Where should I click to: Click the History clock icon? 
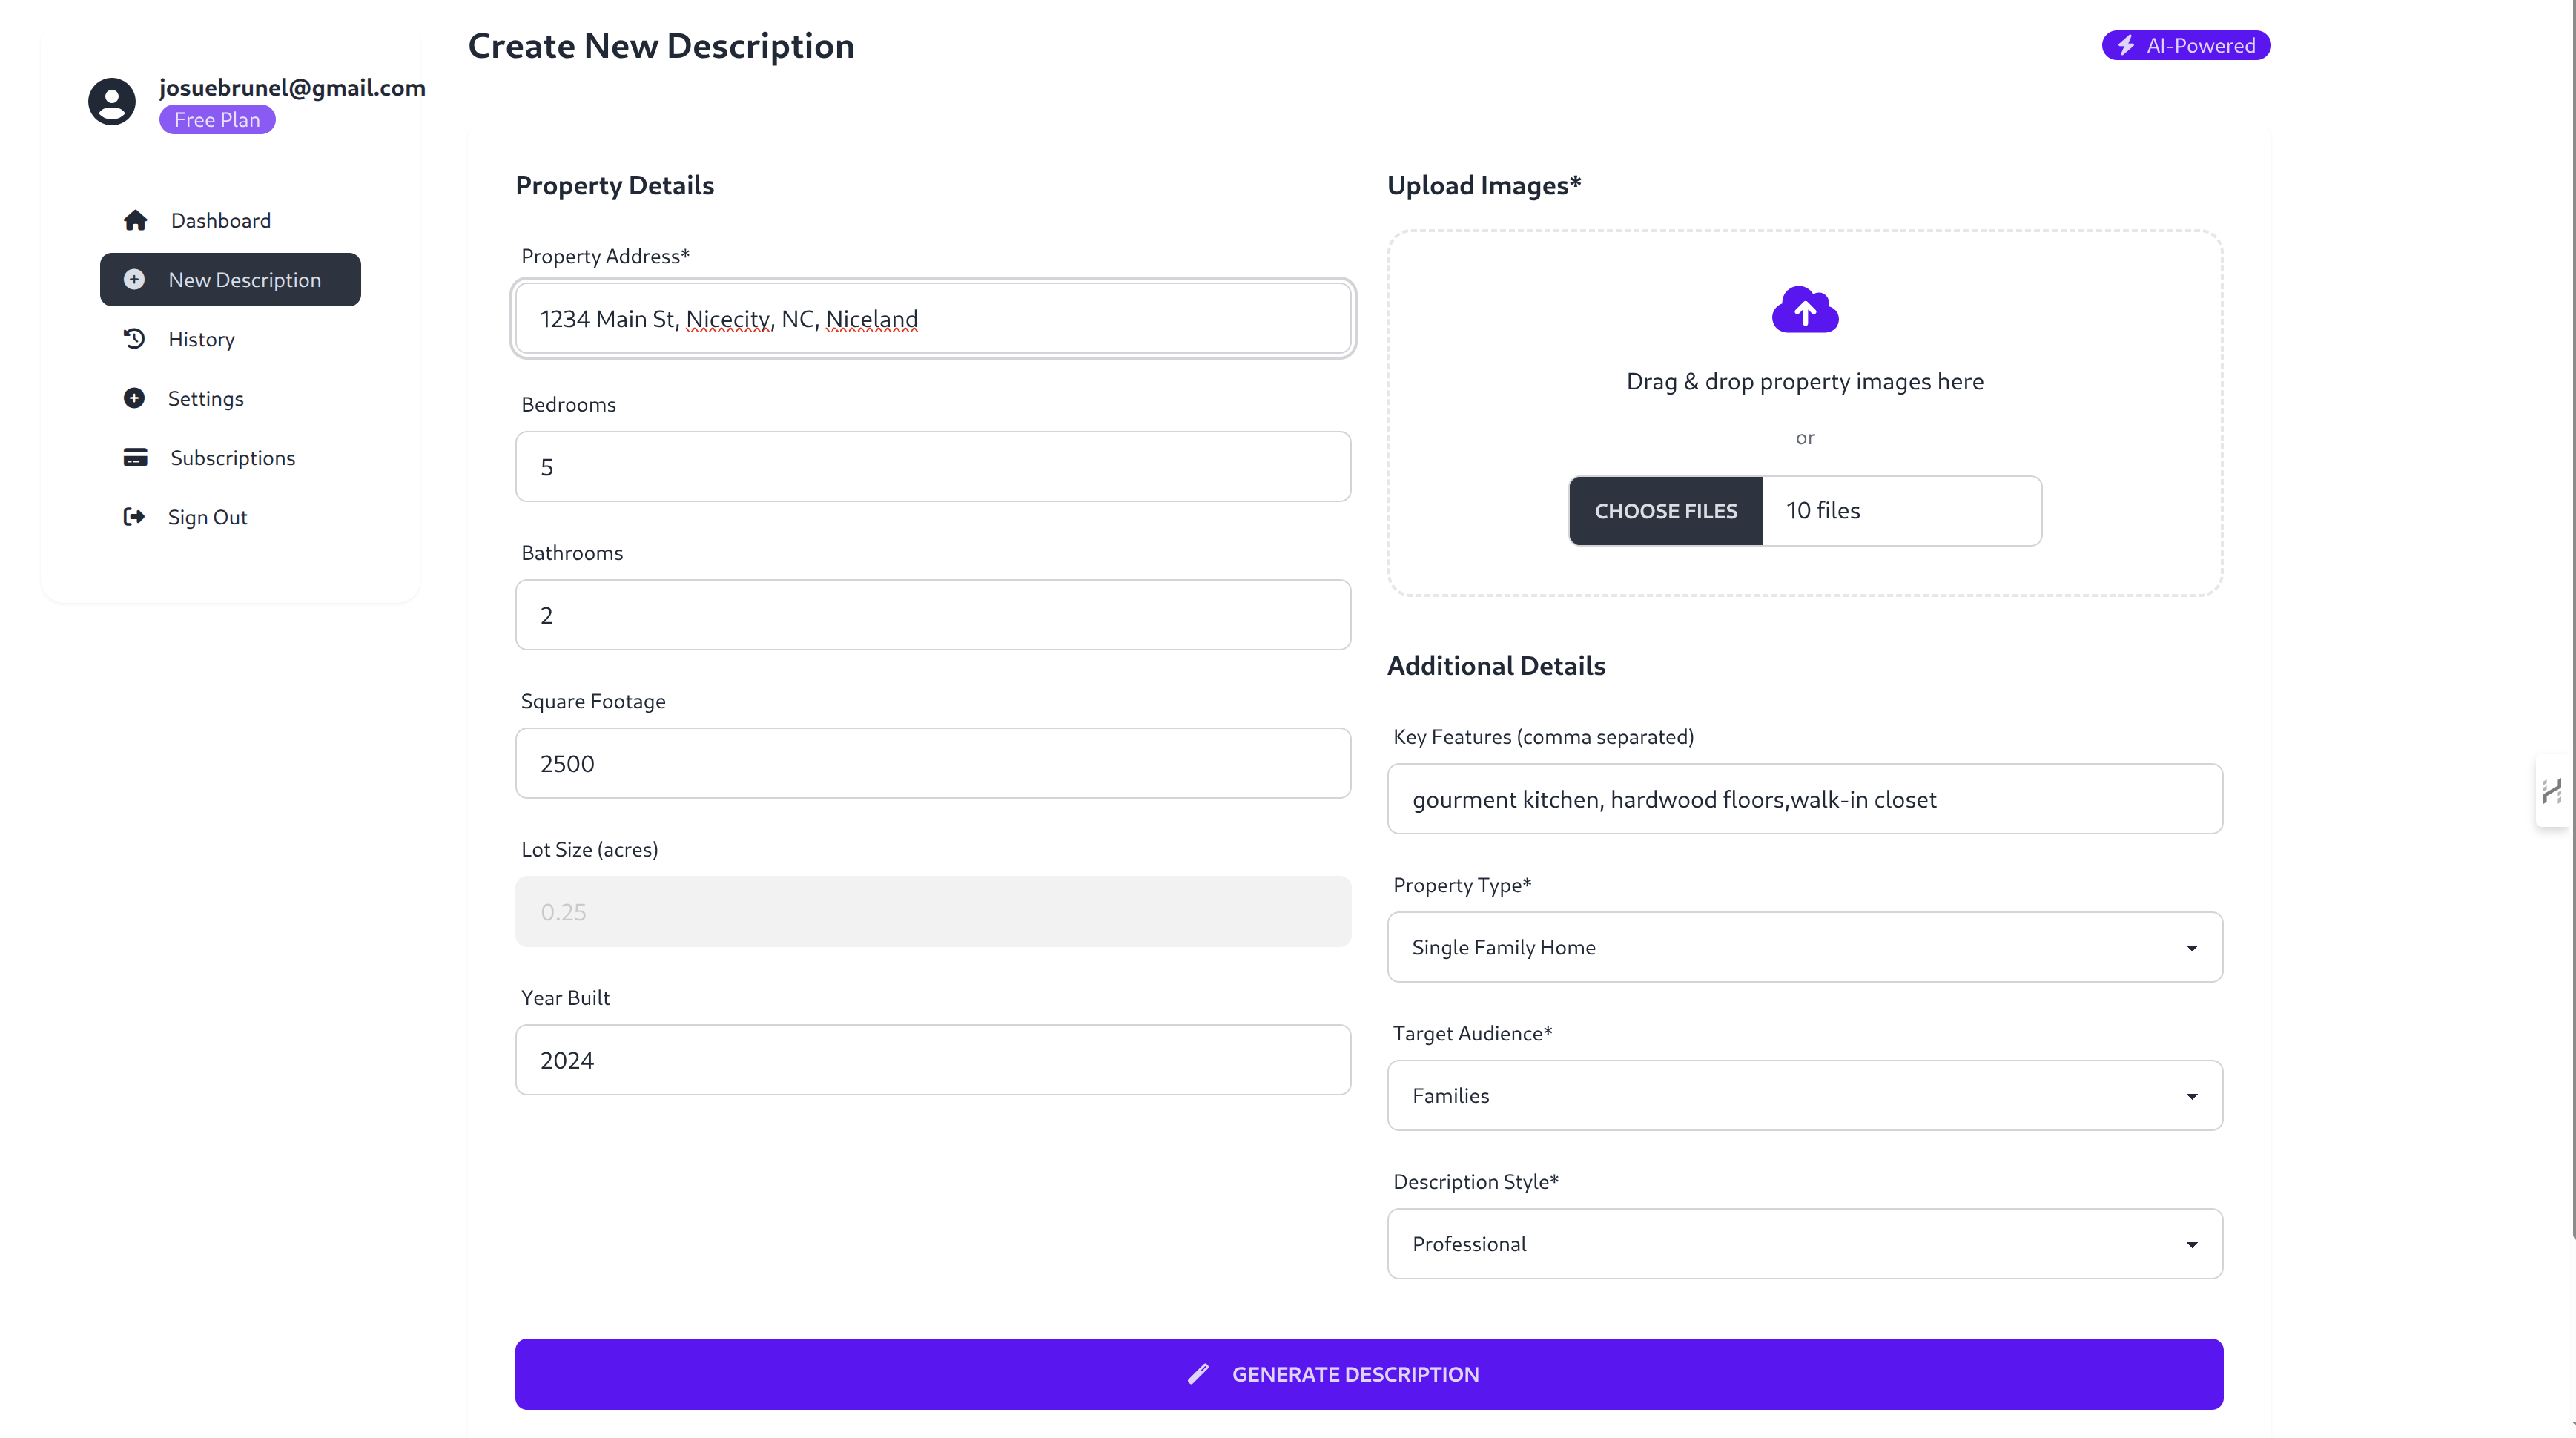click(x=134, y=339)
